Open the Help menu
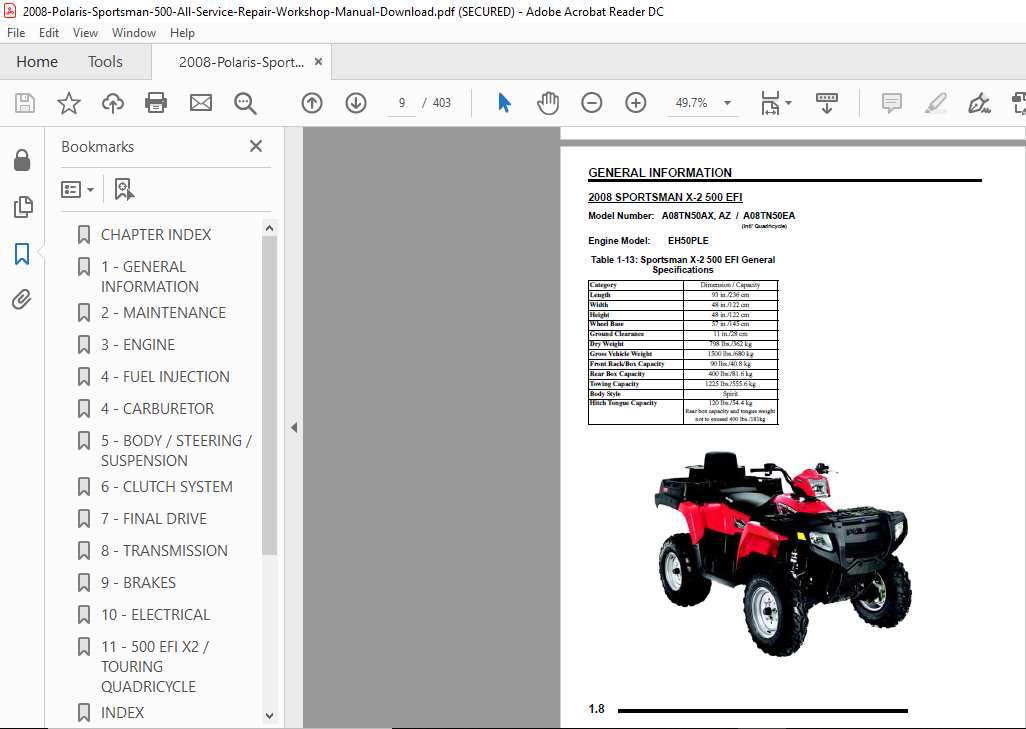This screenshot has height=729, width=1026. tap(182, 33)
